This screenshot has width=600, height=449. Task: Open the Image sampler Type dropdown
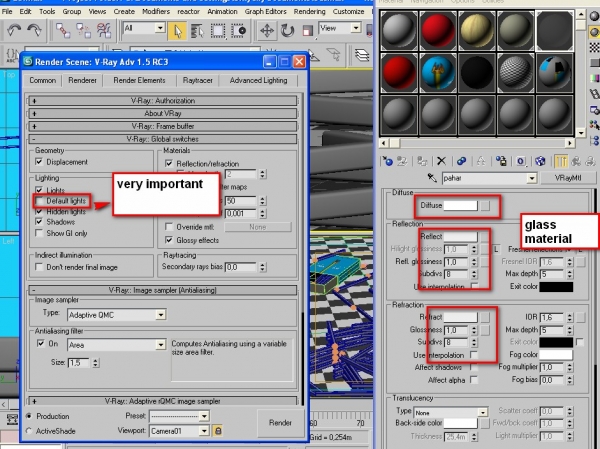click(x=161, y=315)
